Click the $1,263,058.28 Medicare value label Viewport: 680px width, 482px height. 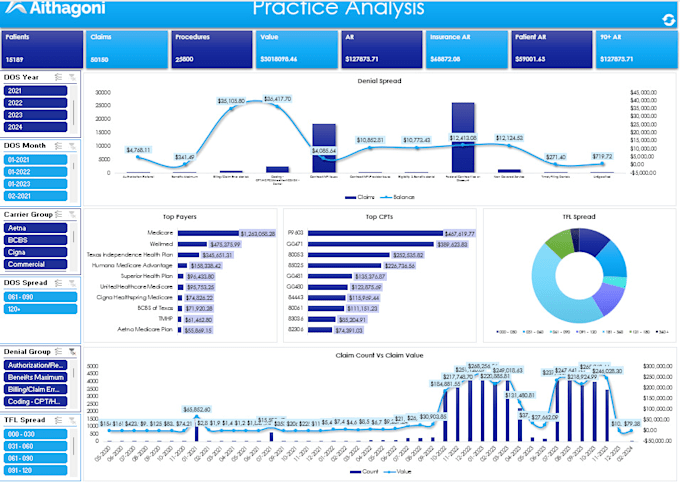tap(258, 233)
